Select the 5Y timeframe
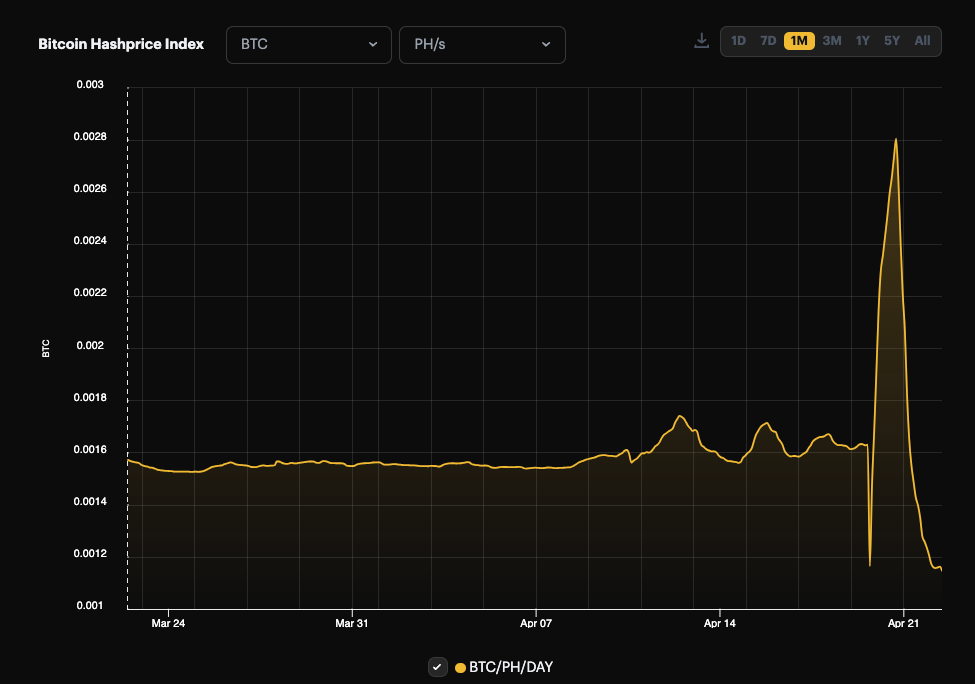The height and width of the screenshot is (684, 975). 890,41
